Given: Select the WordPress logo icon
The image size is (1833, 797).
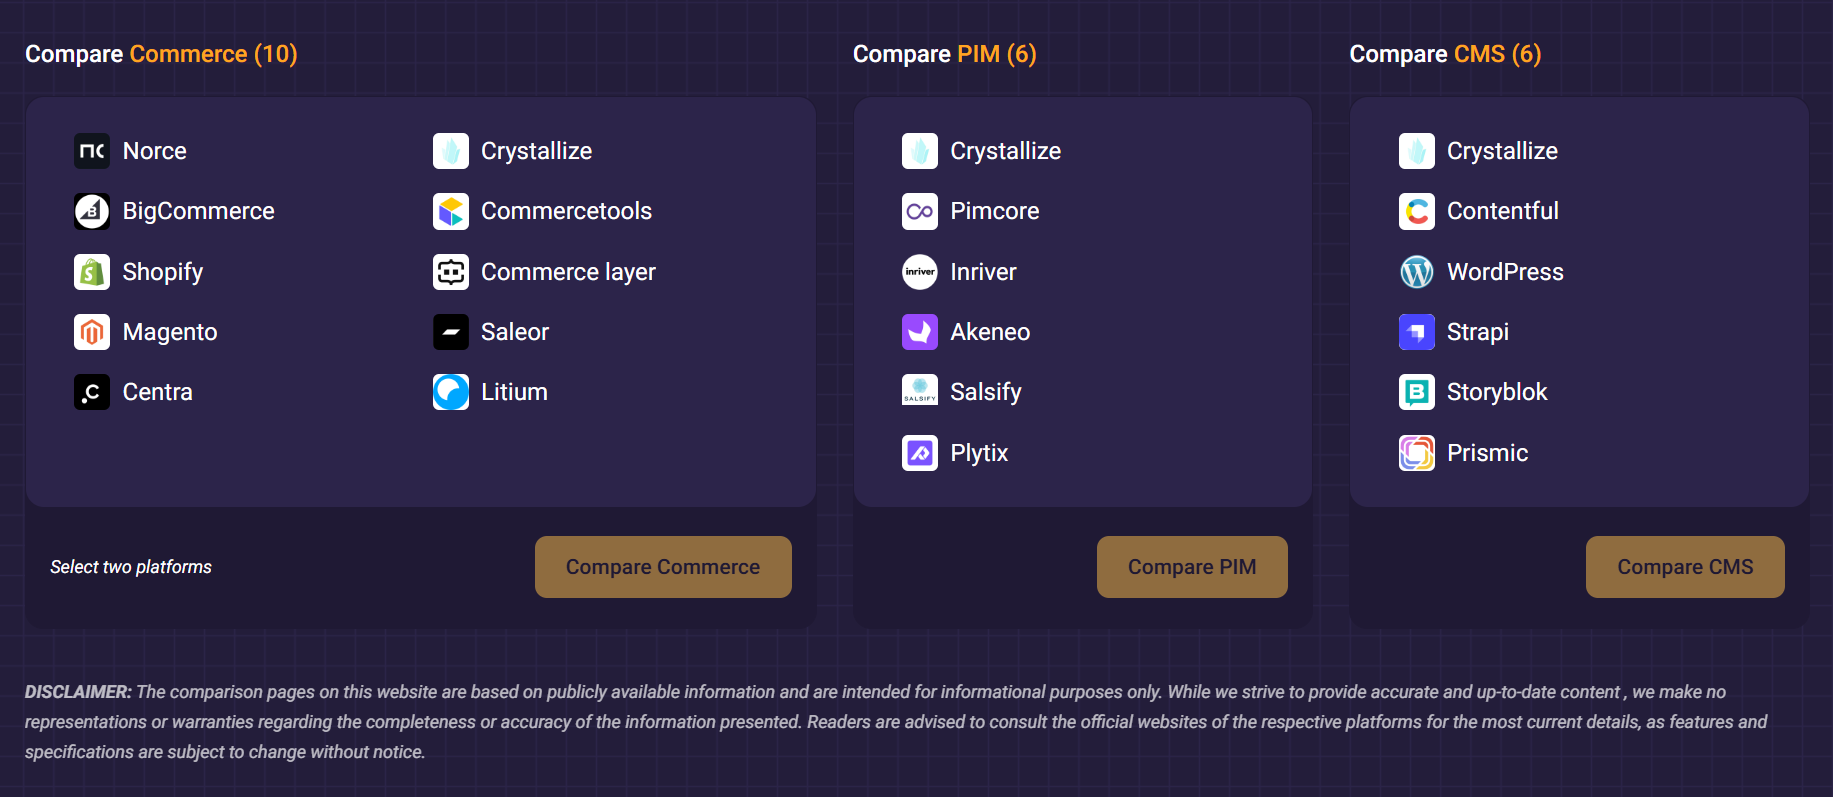Looking at the screenshot, I should [x=1417, y=272].
